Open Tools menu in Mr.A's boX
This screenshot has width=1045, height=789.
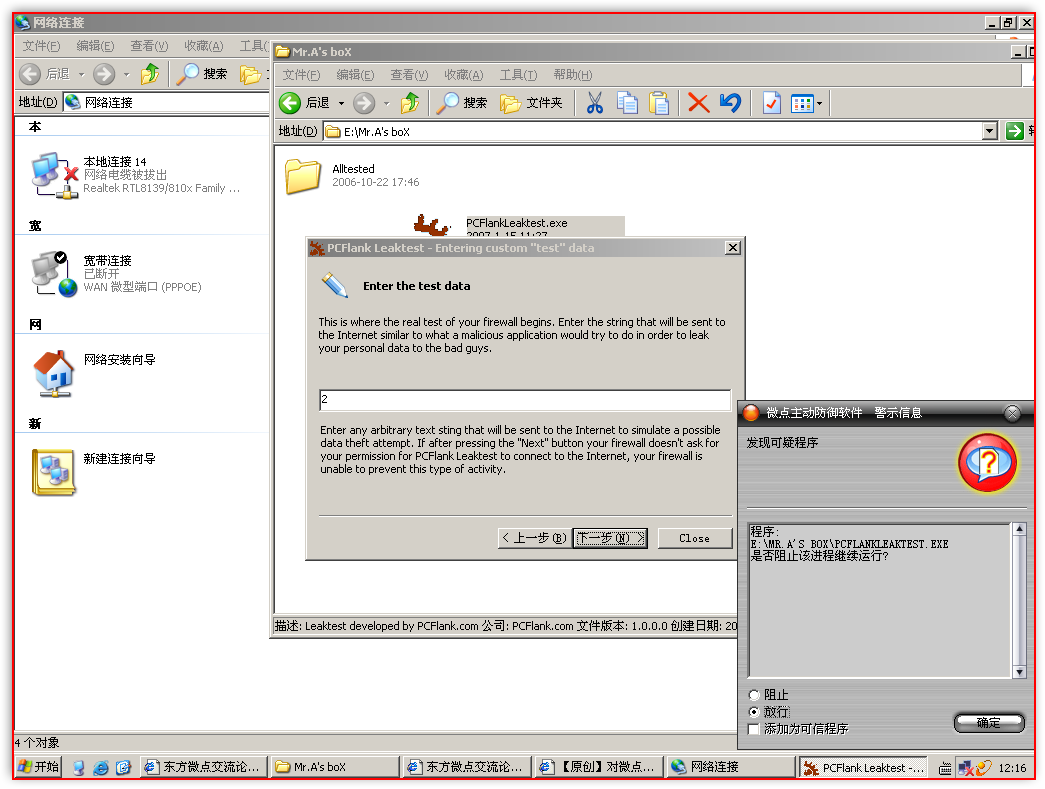(519, 75)
